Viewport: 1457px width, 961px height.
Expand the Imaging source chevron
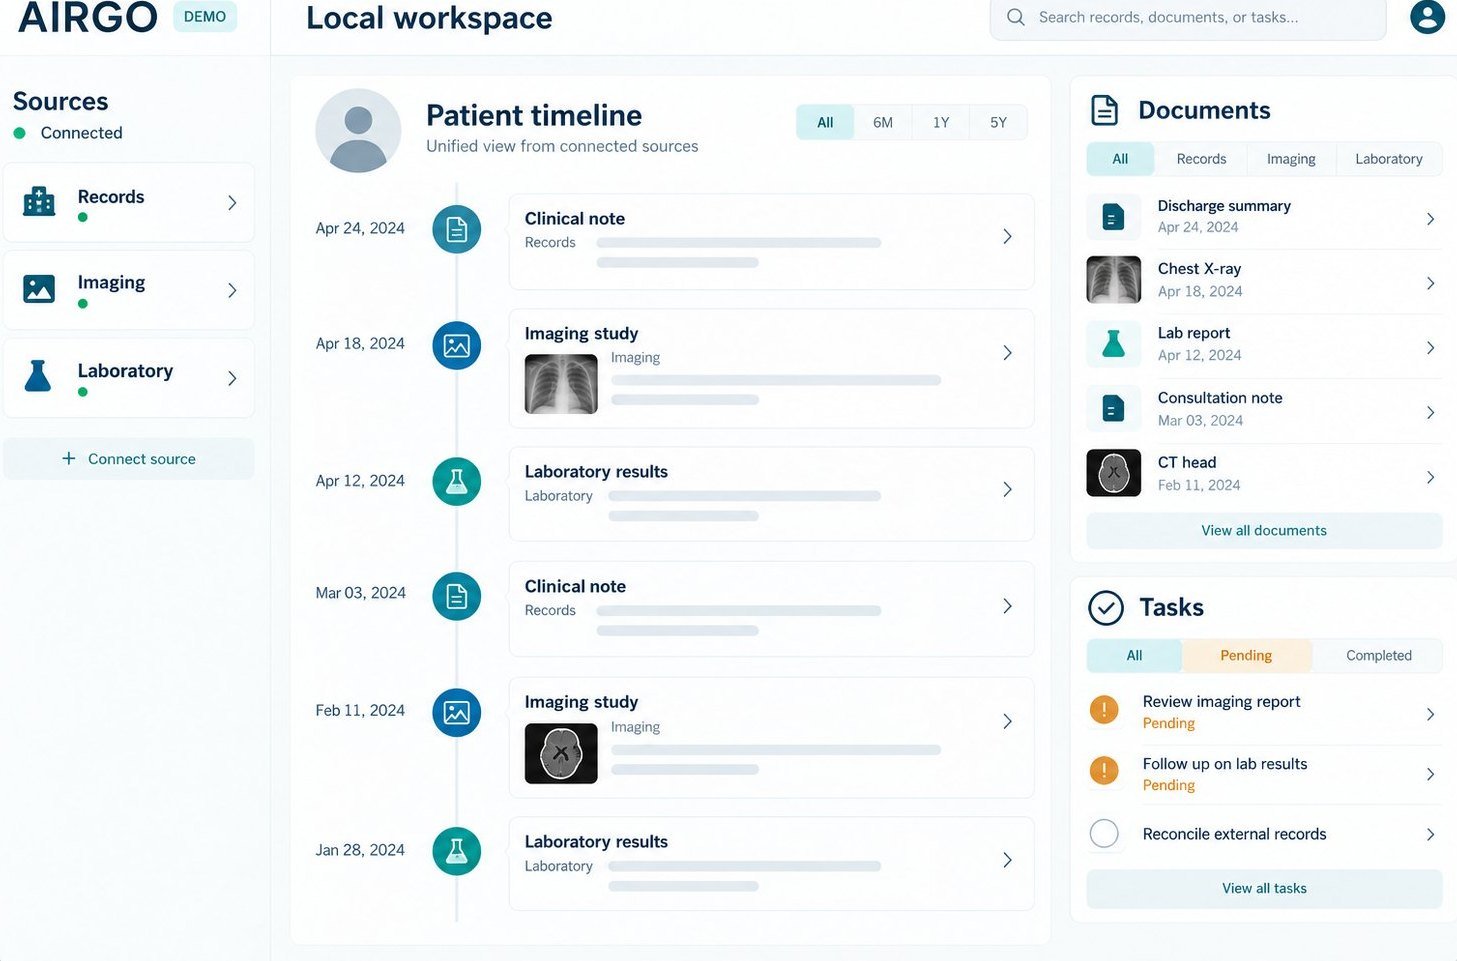pyautogui.click(x=232, y=290)
